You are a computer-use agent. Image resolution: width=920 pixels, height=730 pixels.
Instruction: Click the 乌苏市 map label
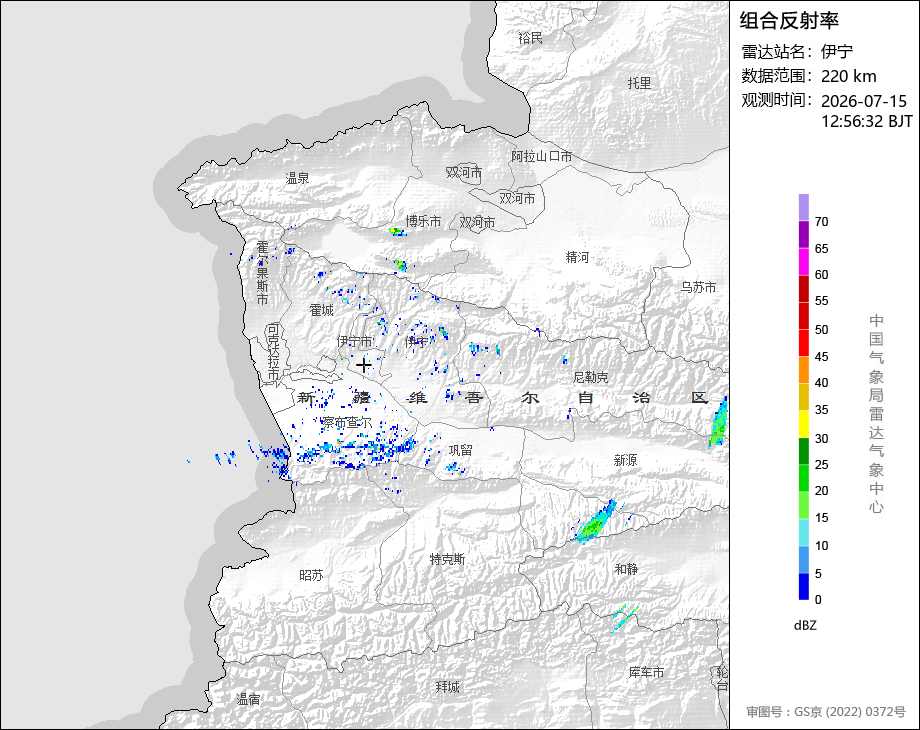[698, 287]
